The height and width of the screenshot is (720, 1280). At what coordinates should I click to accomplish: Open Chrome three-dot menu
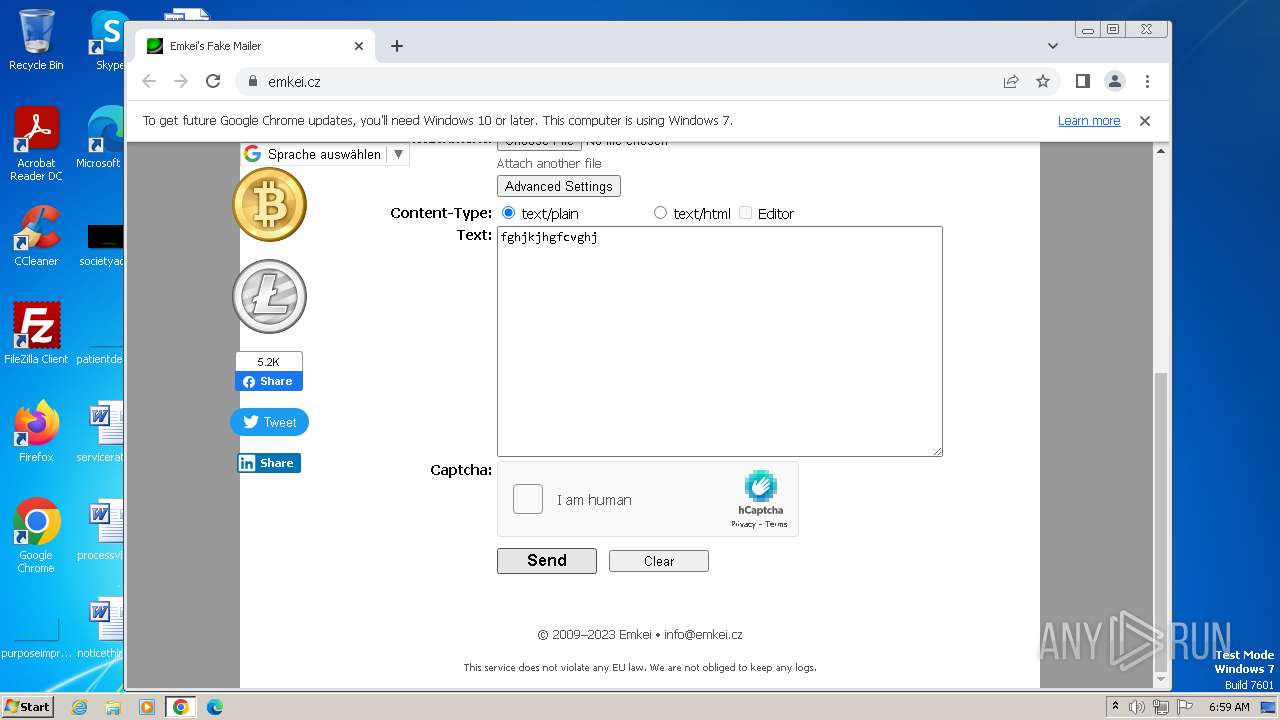pos(1147,81)
